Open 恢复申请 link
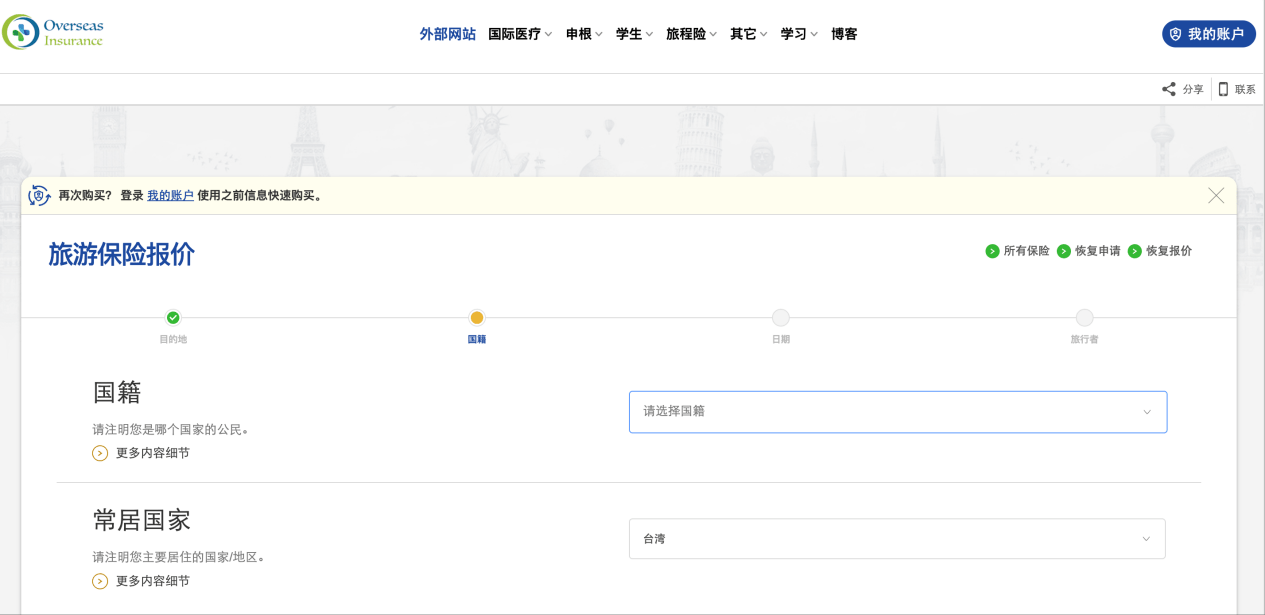Screen dimensions: 1265x615 (x=1098, y=251)
